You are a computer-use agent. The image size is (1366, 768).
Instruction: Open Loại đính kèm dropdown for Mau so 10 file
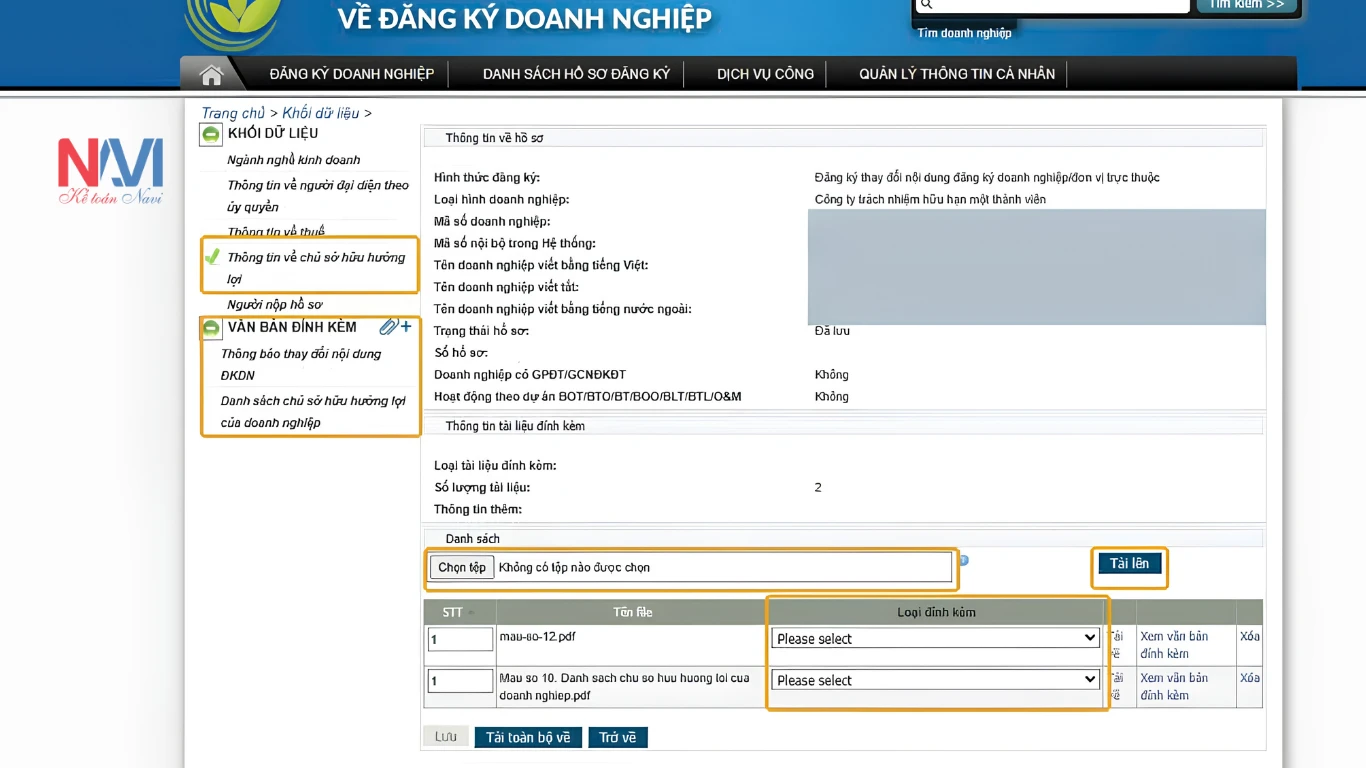click(x=936, y=680)
